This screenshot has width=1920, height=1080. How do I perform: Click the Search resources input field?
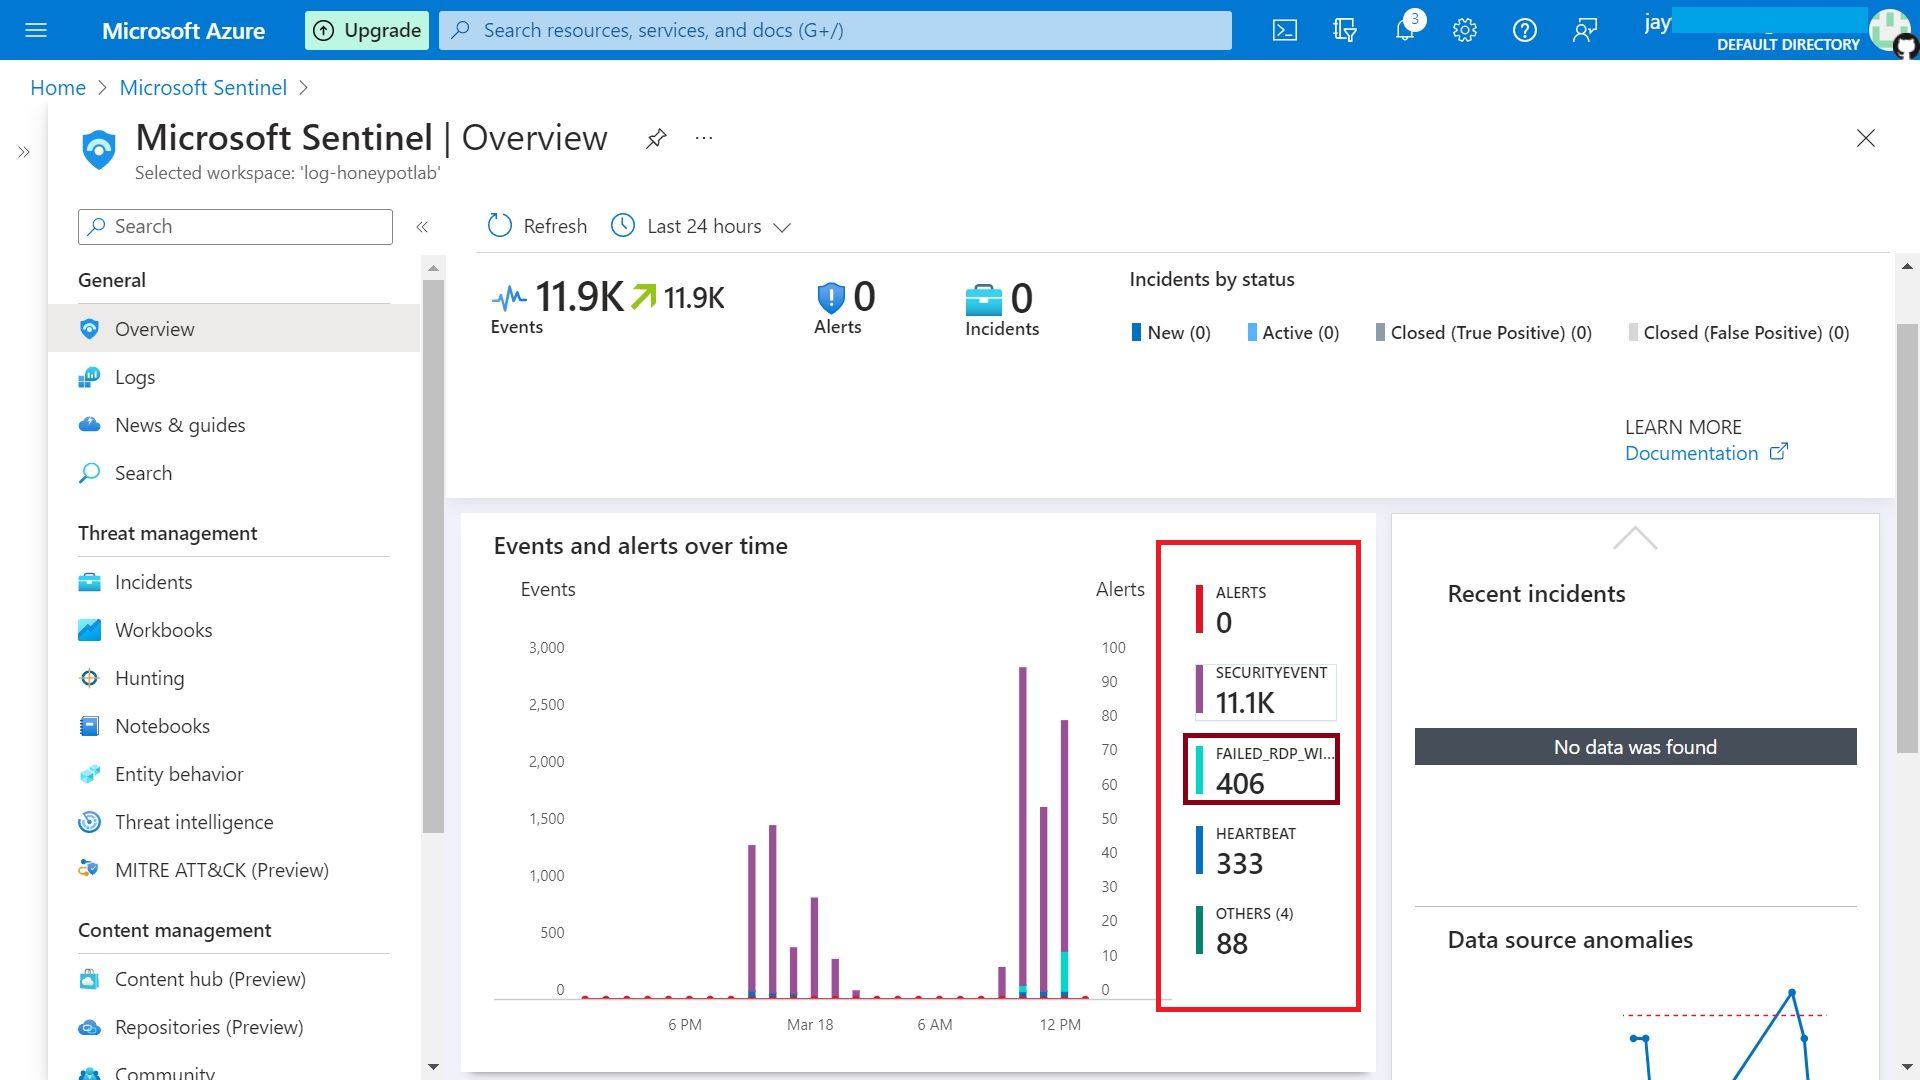pos(832,29)
